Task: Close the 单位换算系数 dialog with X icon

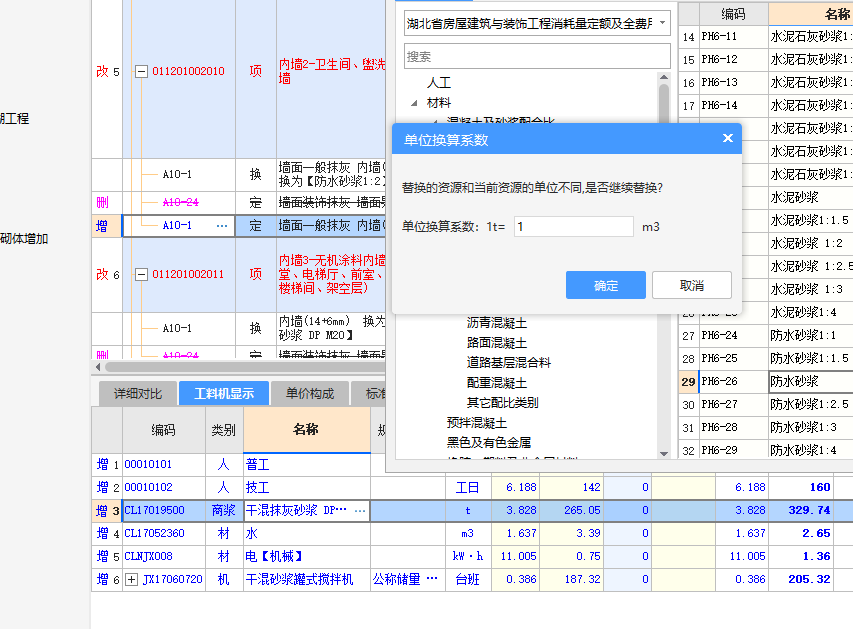Action: [x=727, y=139]
